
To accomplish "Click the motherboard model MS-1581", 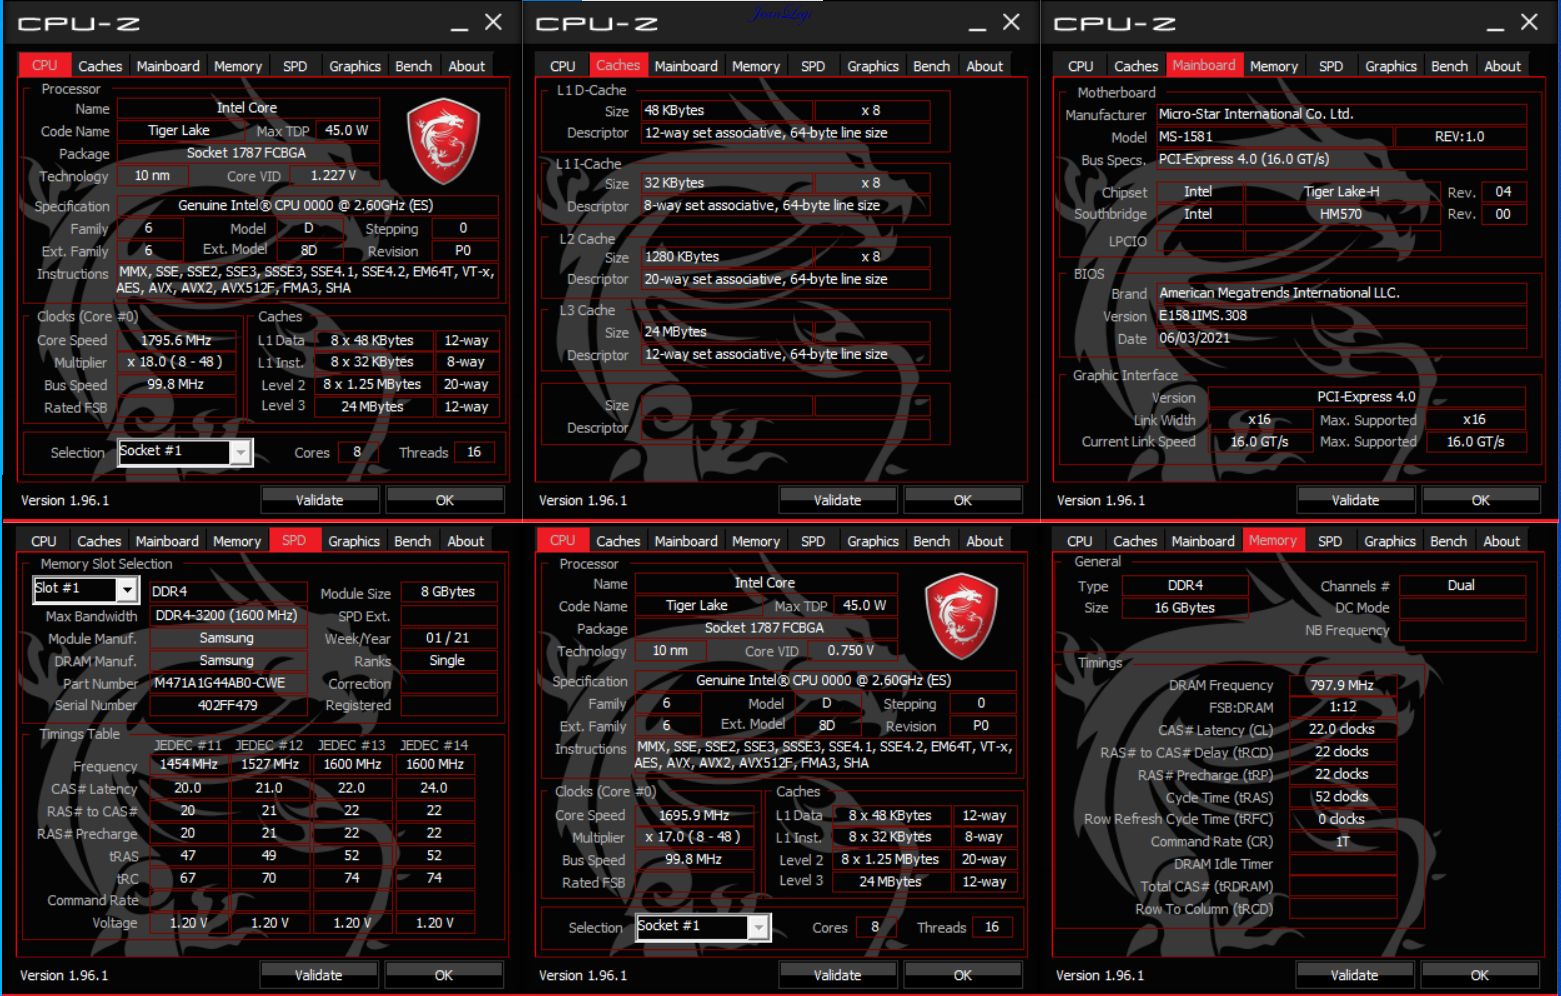I will [1274, 136].
